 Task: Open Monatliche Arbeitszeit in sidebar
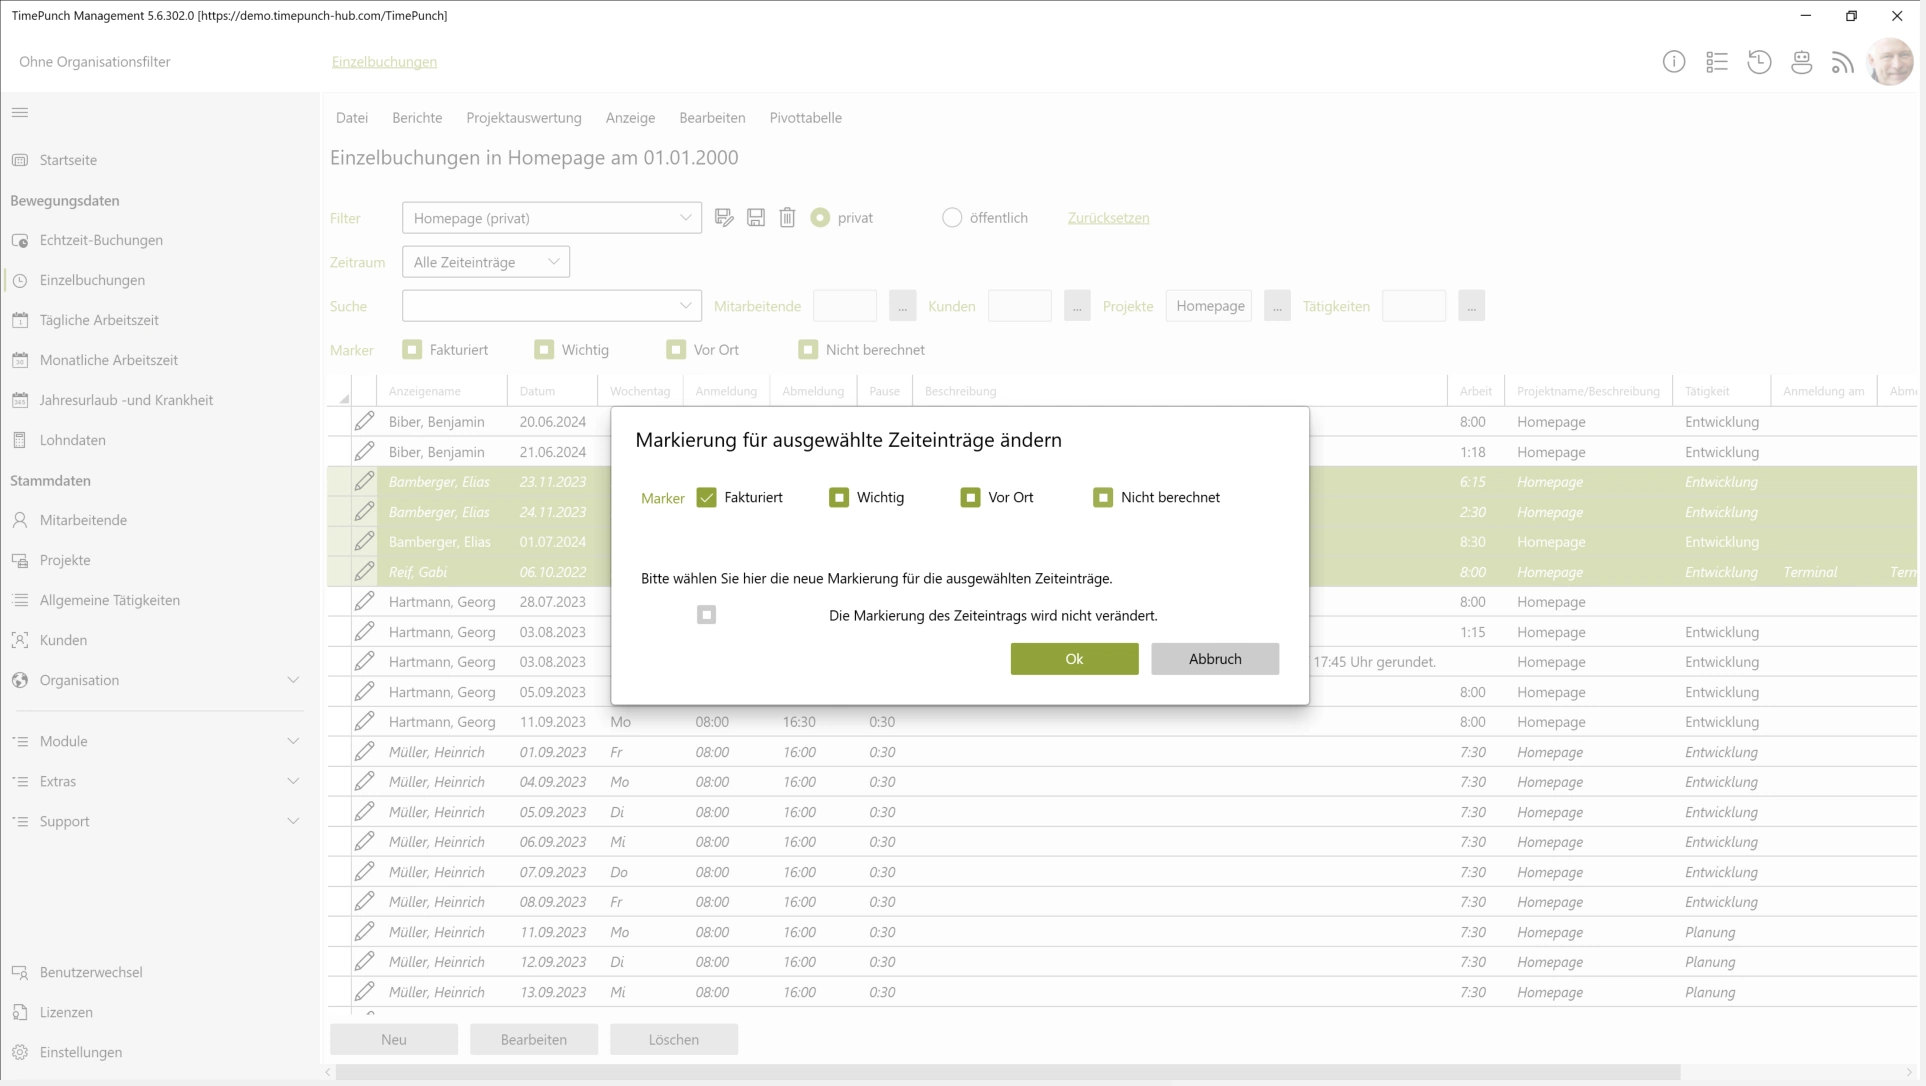tap(108, 360)
